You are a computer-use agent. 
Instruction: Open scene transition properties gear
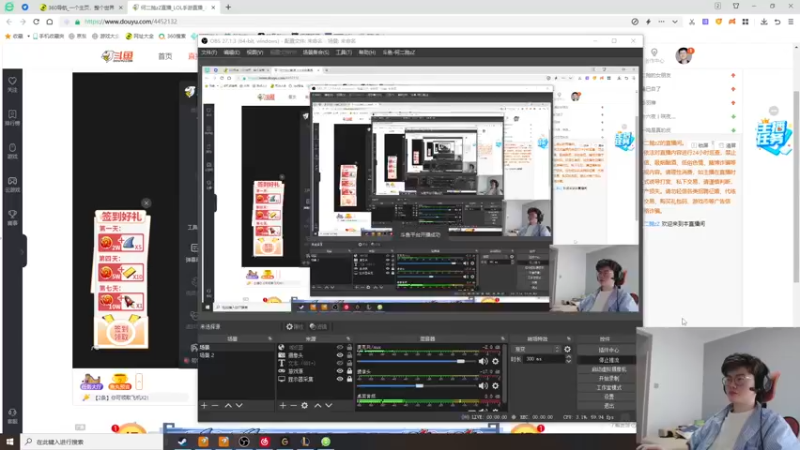[567, 349]
